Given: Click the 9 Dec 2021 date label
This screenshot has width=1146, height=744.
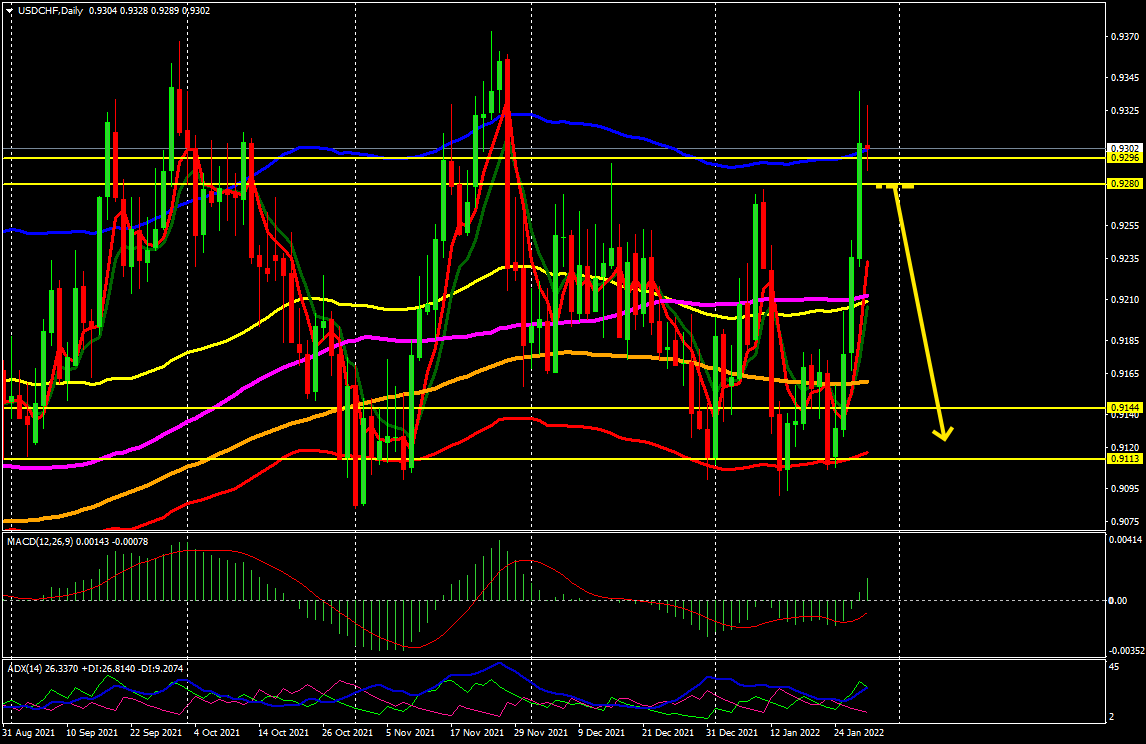Looking at the screenshot, I should point(602,732).
